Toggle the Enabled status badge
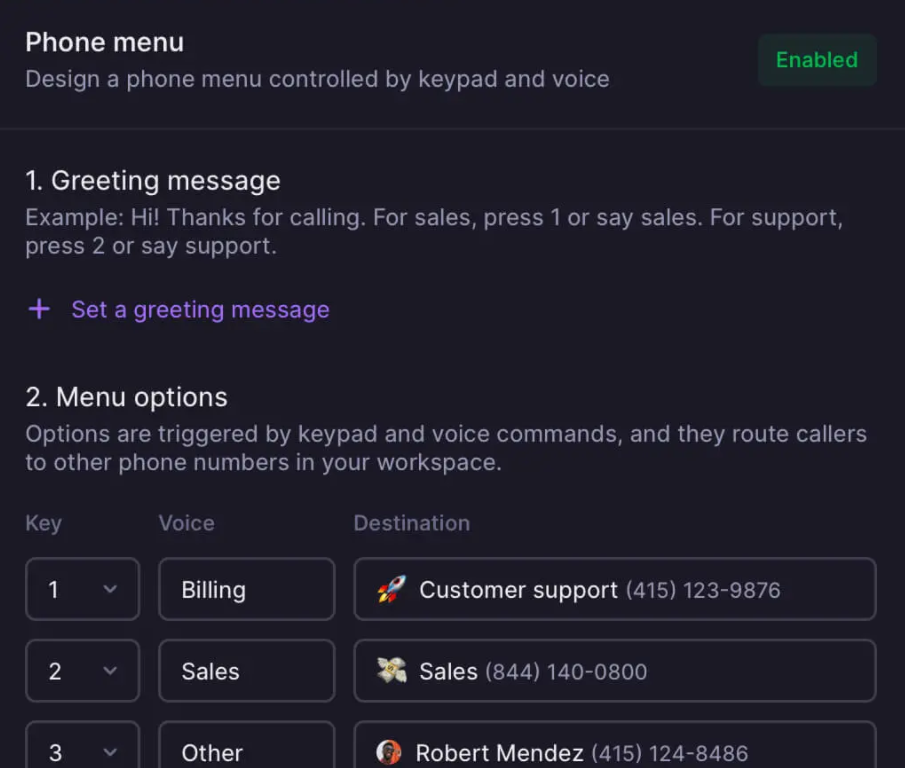 (816, 60)
